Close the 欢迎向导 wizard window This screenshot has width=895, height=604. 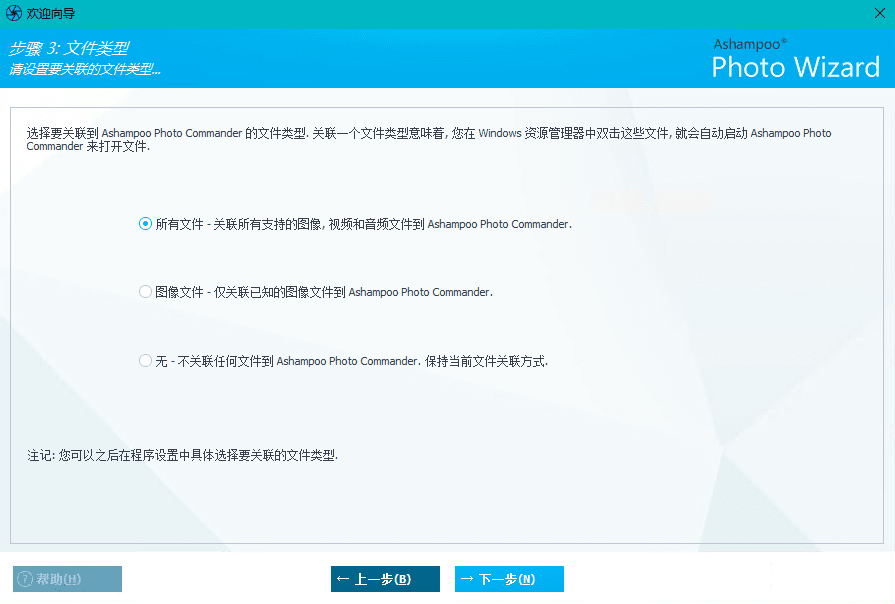click(x=880, y=13)
